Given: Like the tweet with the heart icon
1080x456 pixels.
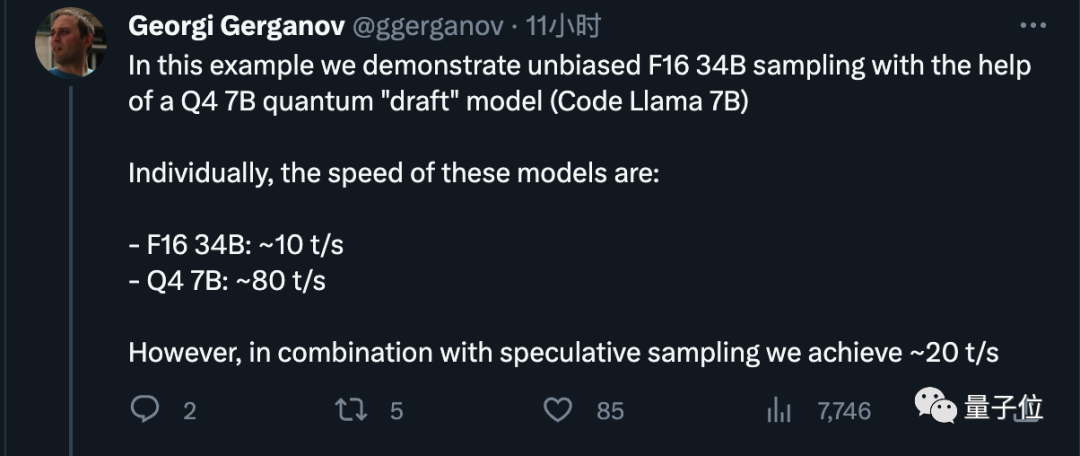Looking at the screenshot, I should click(x=557, y=410).
